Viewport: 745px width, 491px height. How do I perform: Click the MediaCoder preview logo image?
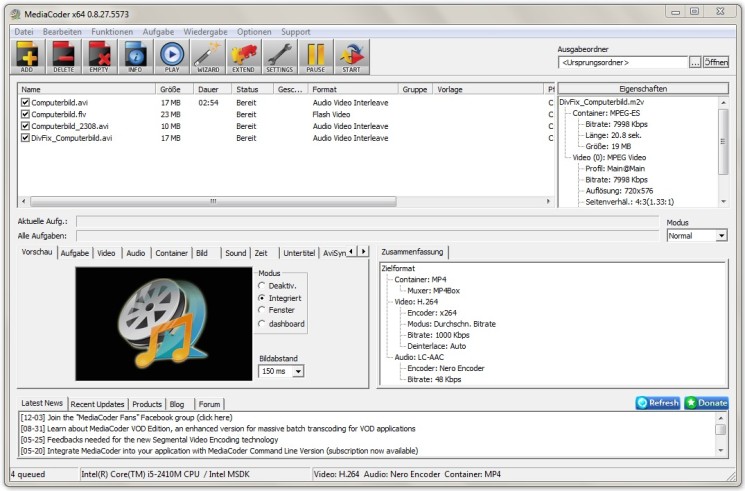point(164,324)
